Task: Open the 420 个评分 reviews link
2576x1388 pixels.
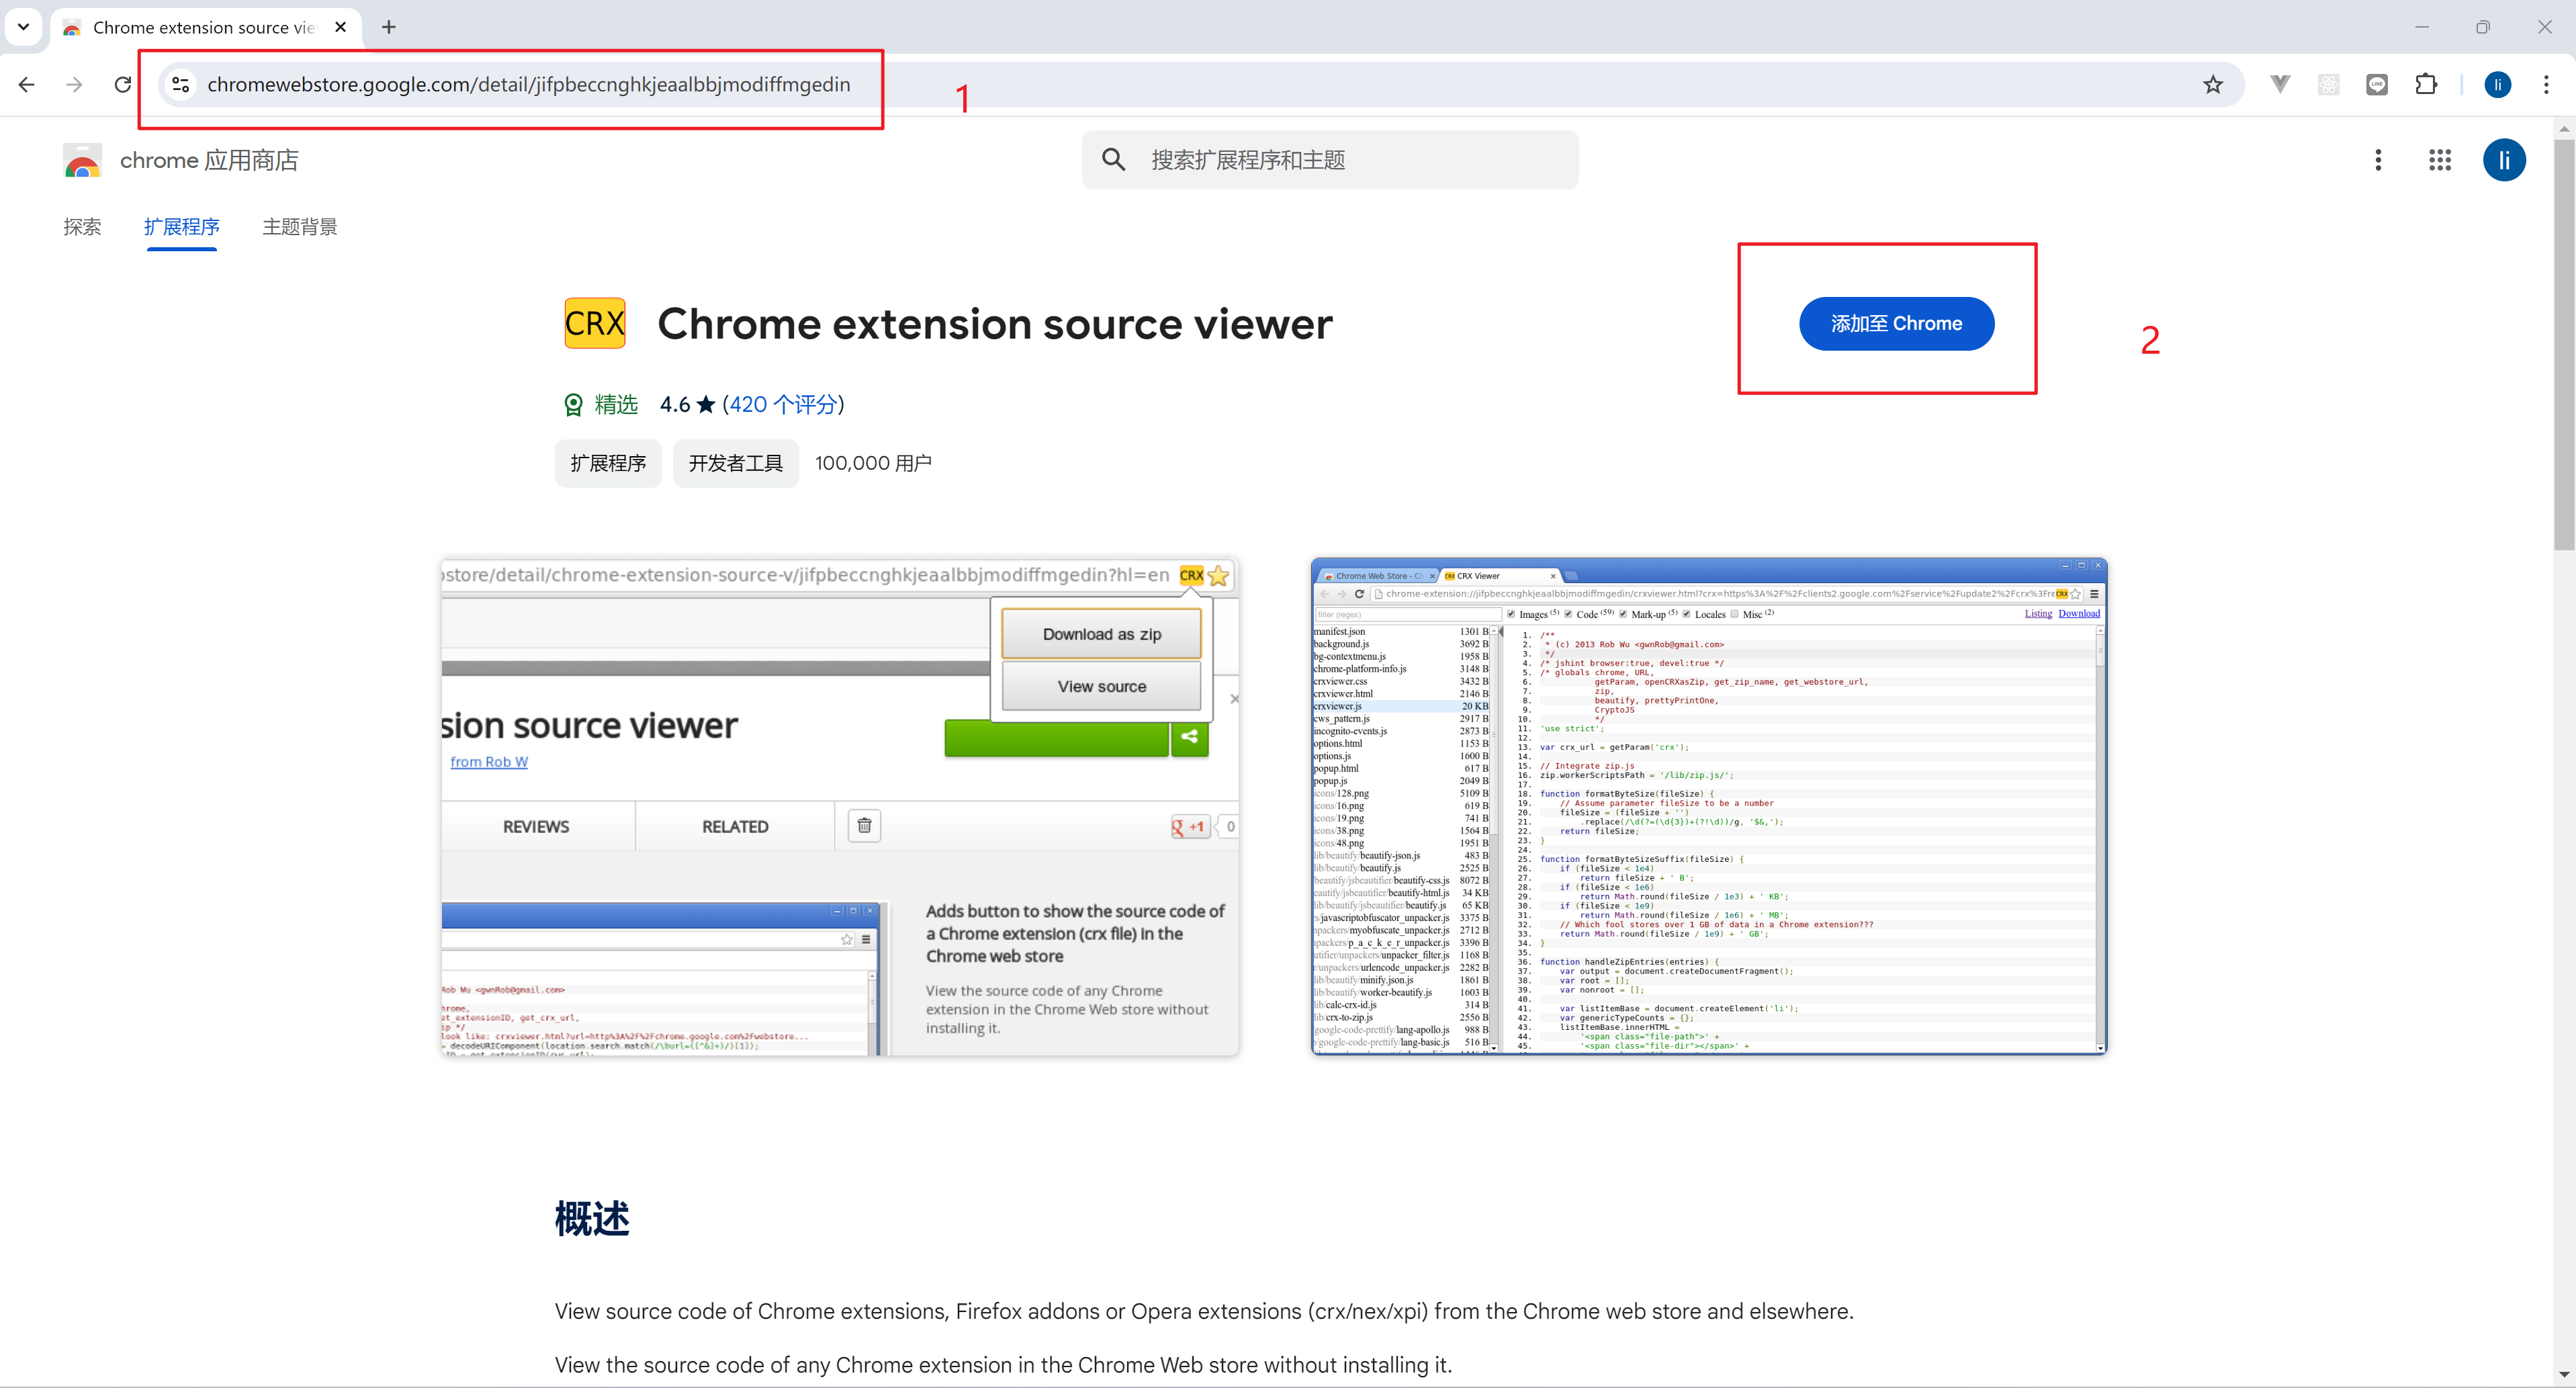Action: point(783,404)
